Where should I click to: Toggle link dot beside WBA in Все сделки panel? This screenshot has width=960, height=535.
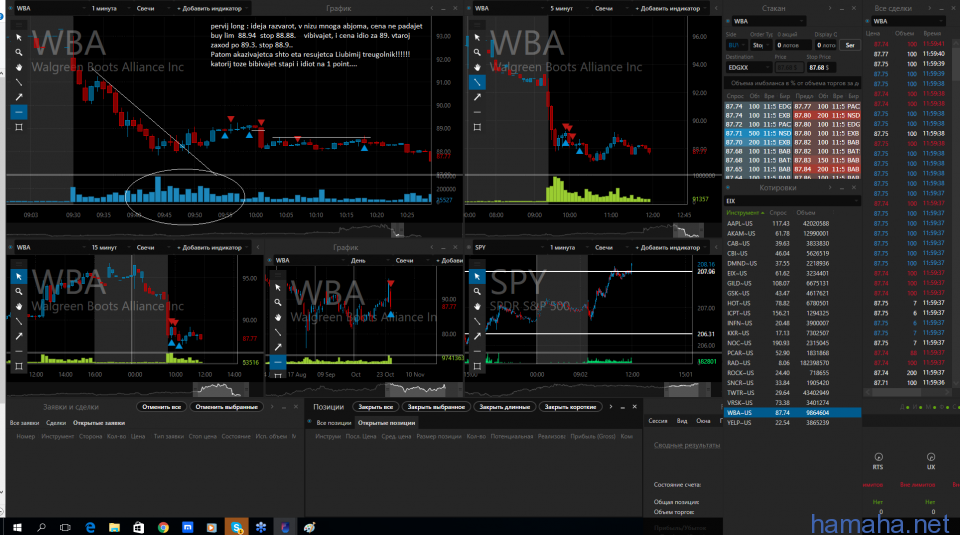pos(868,21)
